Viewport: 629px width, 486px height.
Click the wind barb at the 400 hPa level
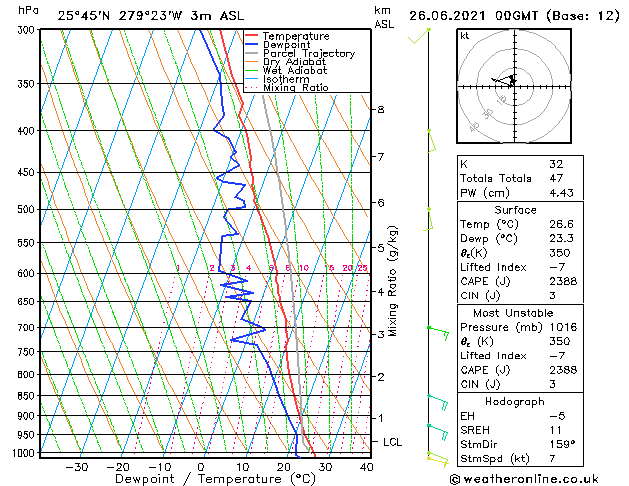[431, 141]
